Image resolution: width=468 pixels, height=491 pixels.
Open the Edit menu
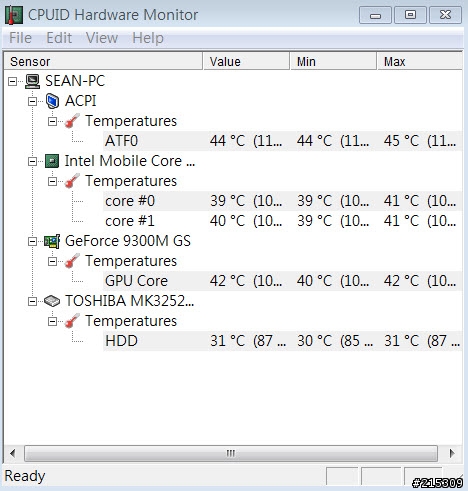pyautogui.click(x=59, y=38)
